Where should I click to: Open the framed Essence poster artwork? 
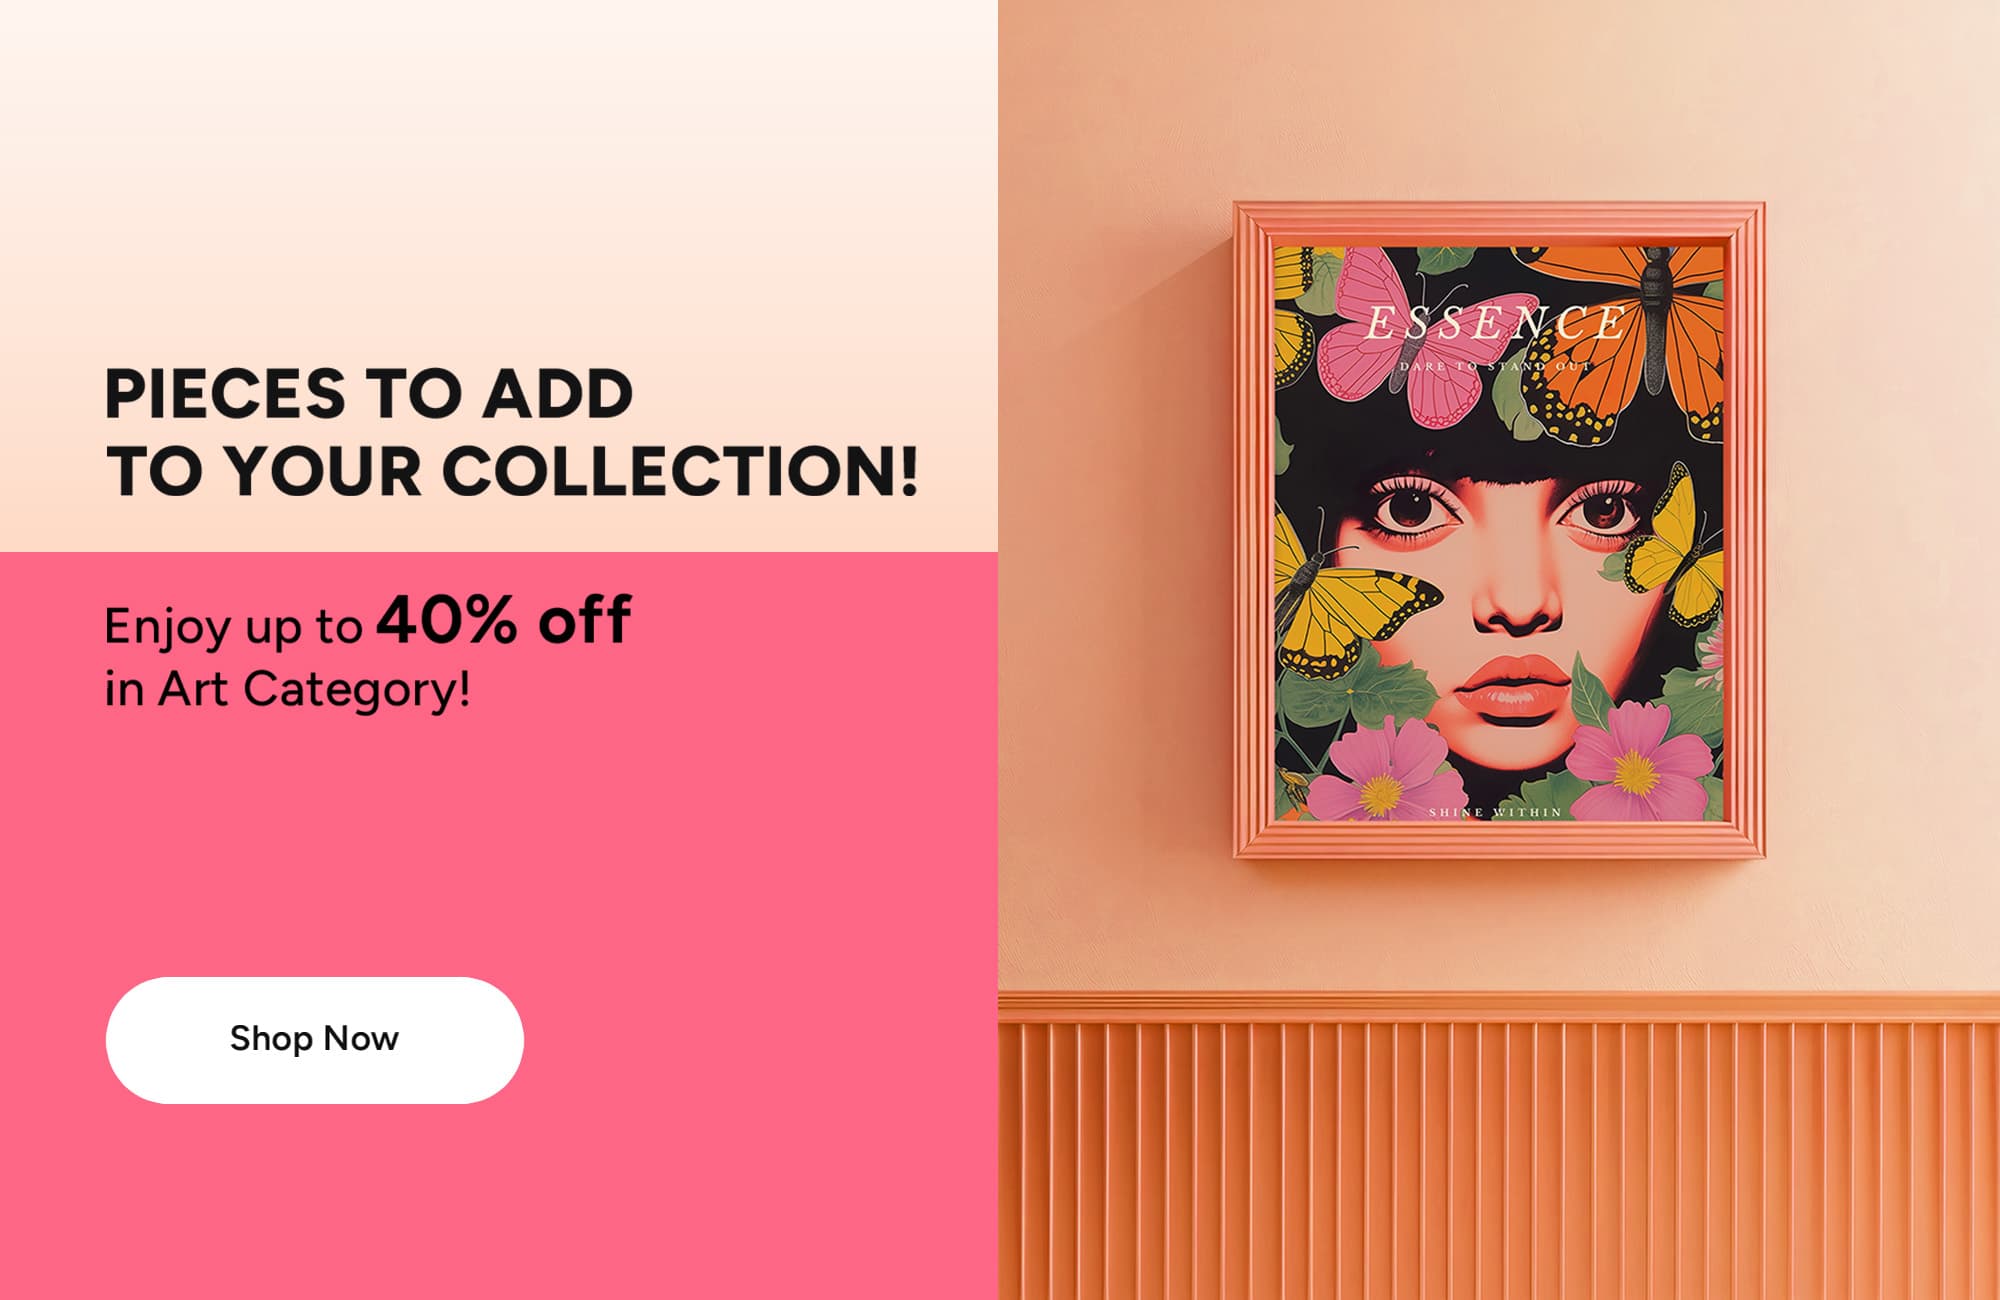pyautogui.click(x=1499, y=532)
